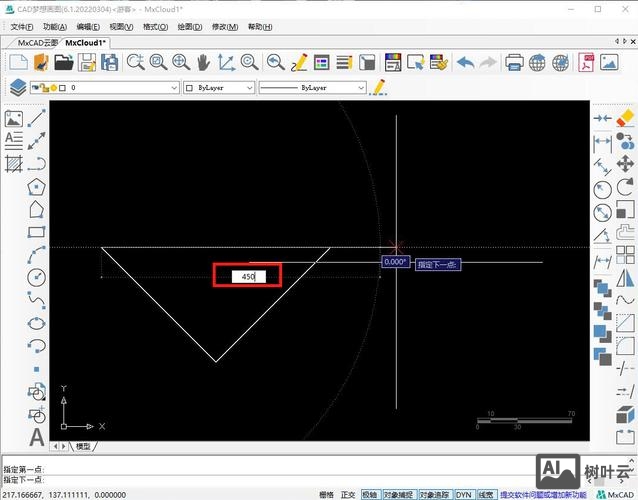
Task: Select the Eraser tool on right toolbar
Action: (x=626, y=118)
